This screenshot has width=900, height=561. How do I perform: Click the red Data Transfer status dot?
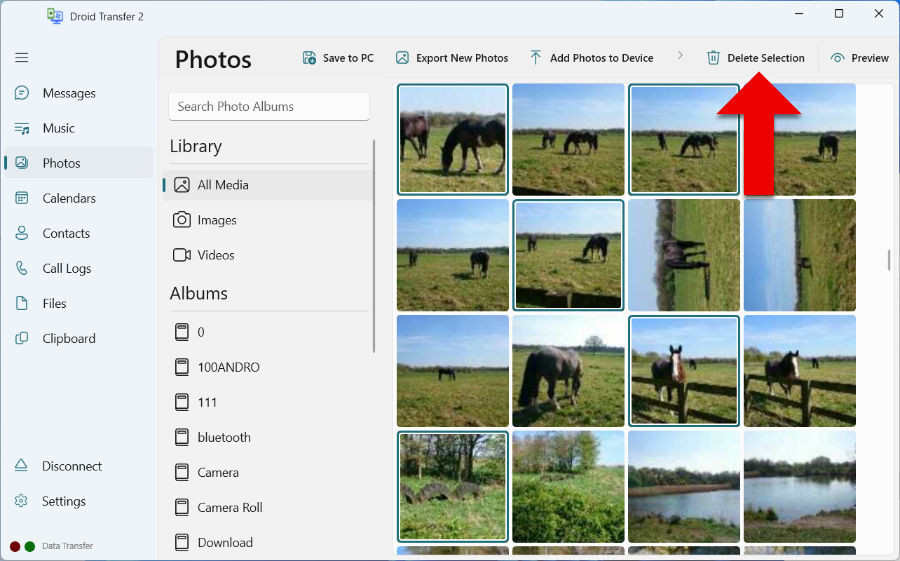(15, 546)
